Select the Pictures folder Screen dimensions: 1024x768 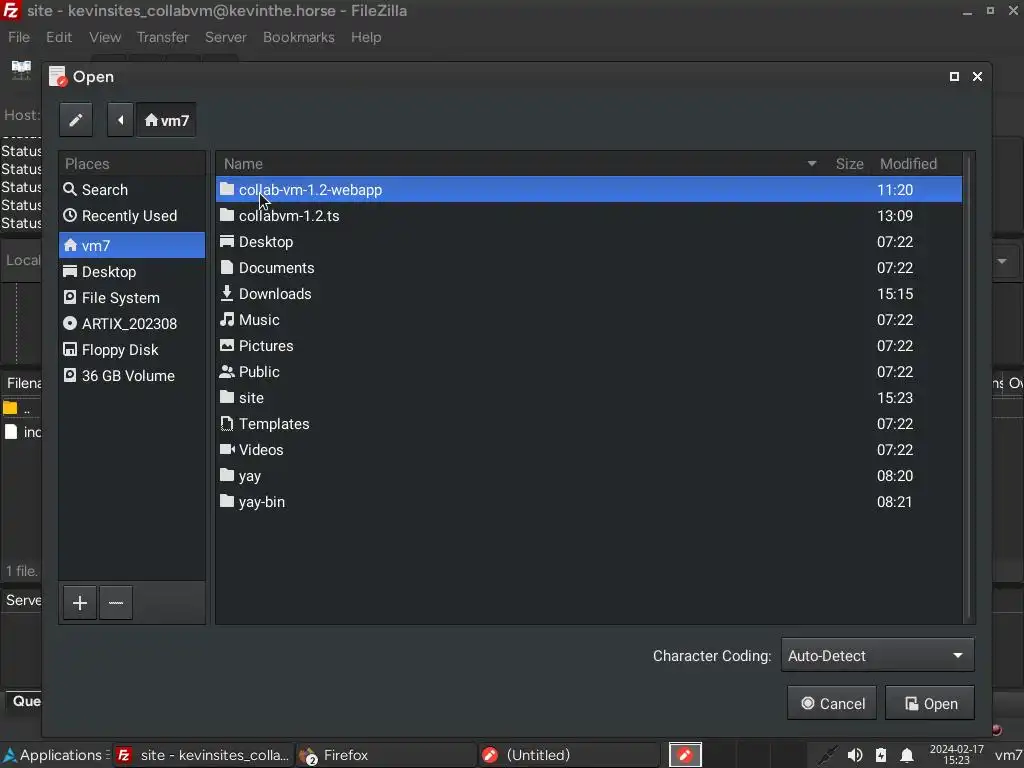[x=588, y=346]
